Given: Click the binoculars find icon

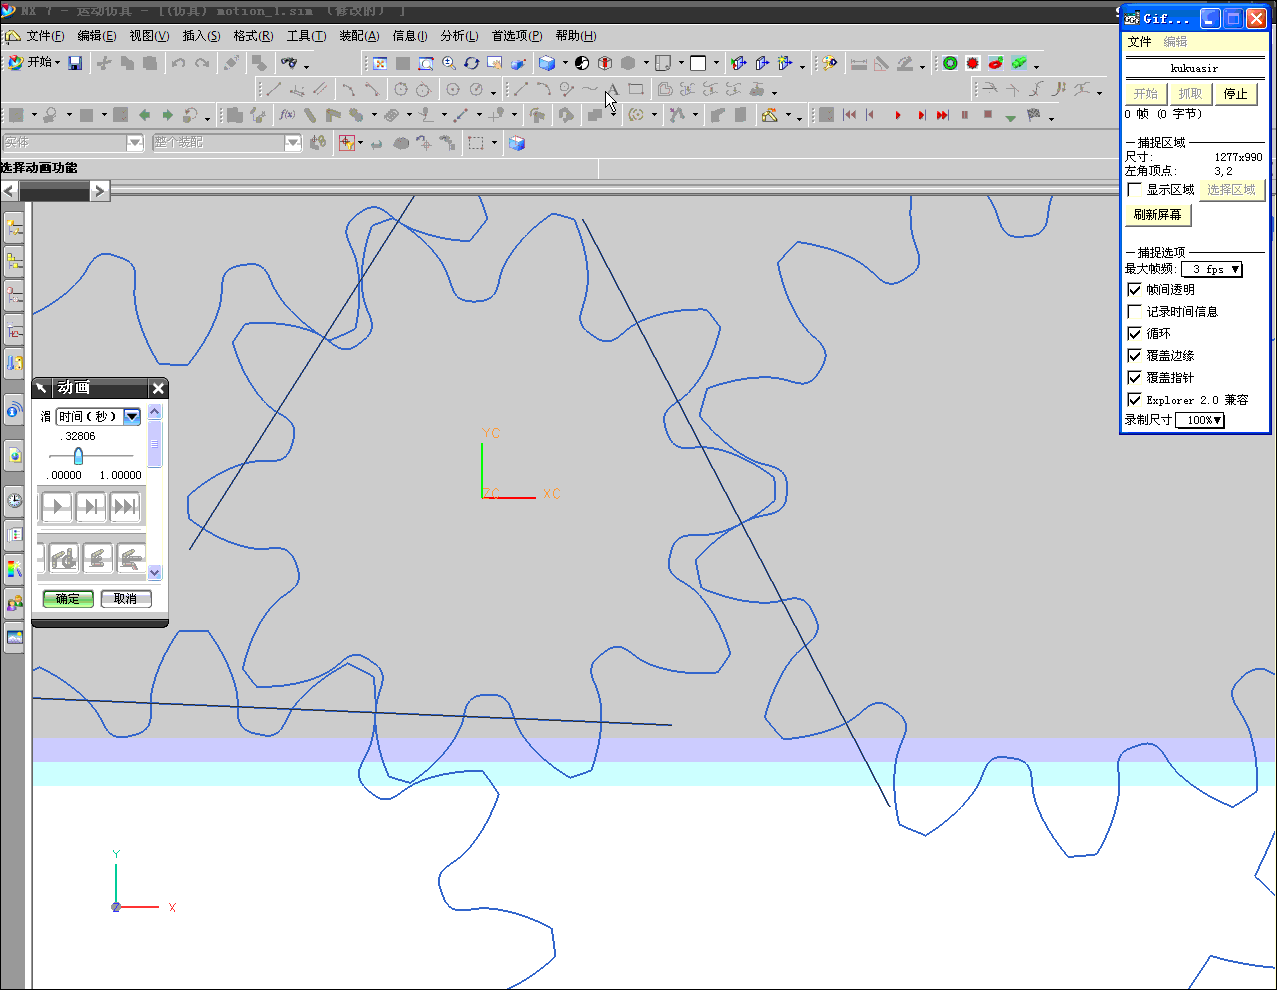Looking at the screenshot, I should tap(289, 63).
